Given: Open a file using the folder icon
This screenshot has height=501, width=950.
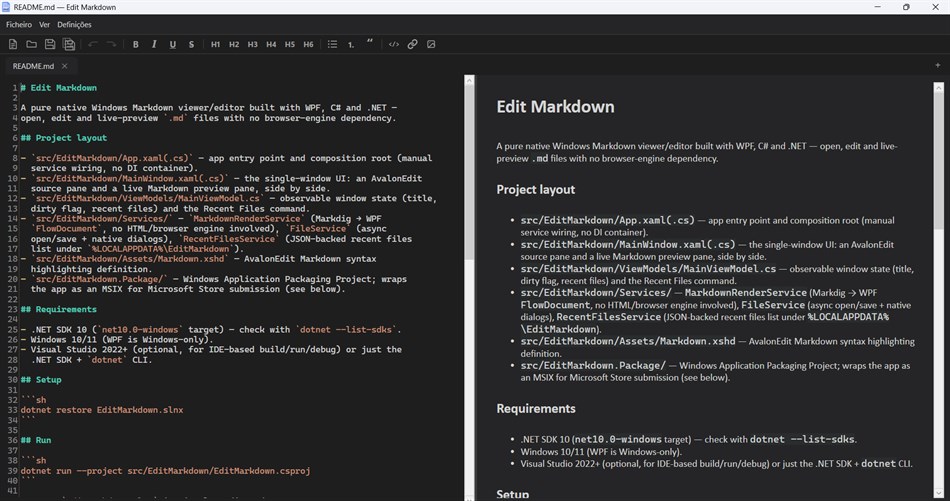Looking at the screenshot, I should tap(32, 44).
